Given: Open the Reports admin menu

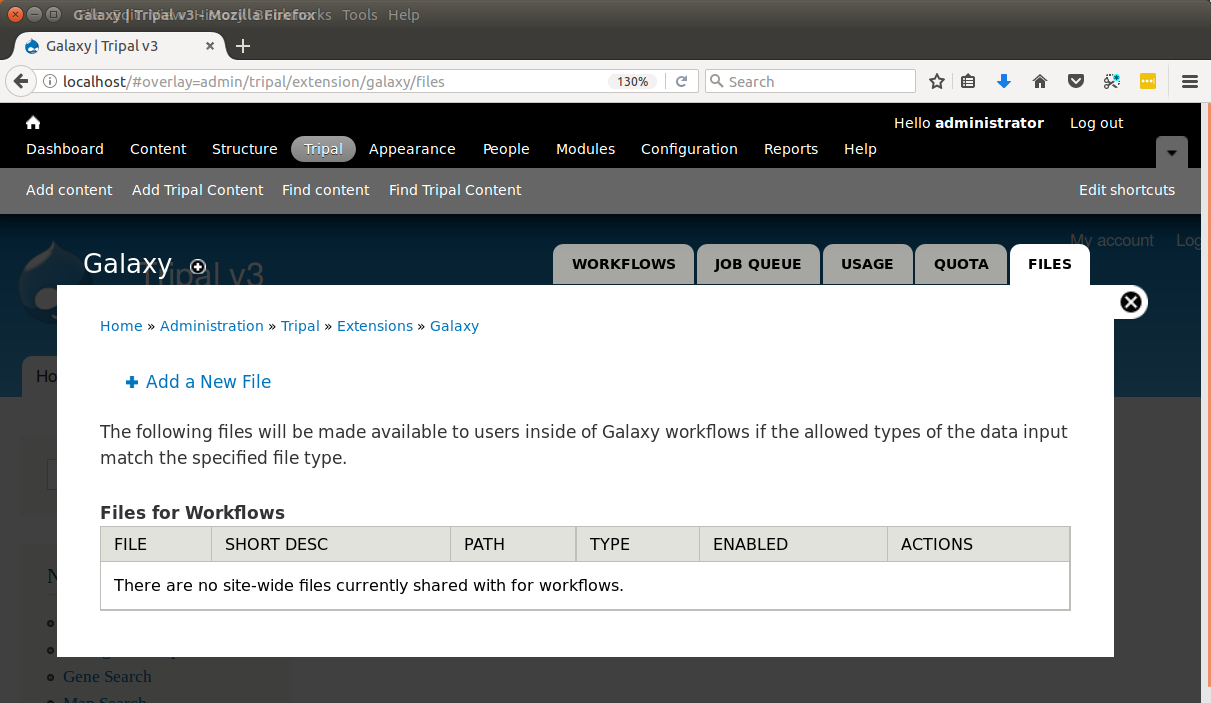Looking at the screenshot, I should click(791, 149).
